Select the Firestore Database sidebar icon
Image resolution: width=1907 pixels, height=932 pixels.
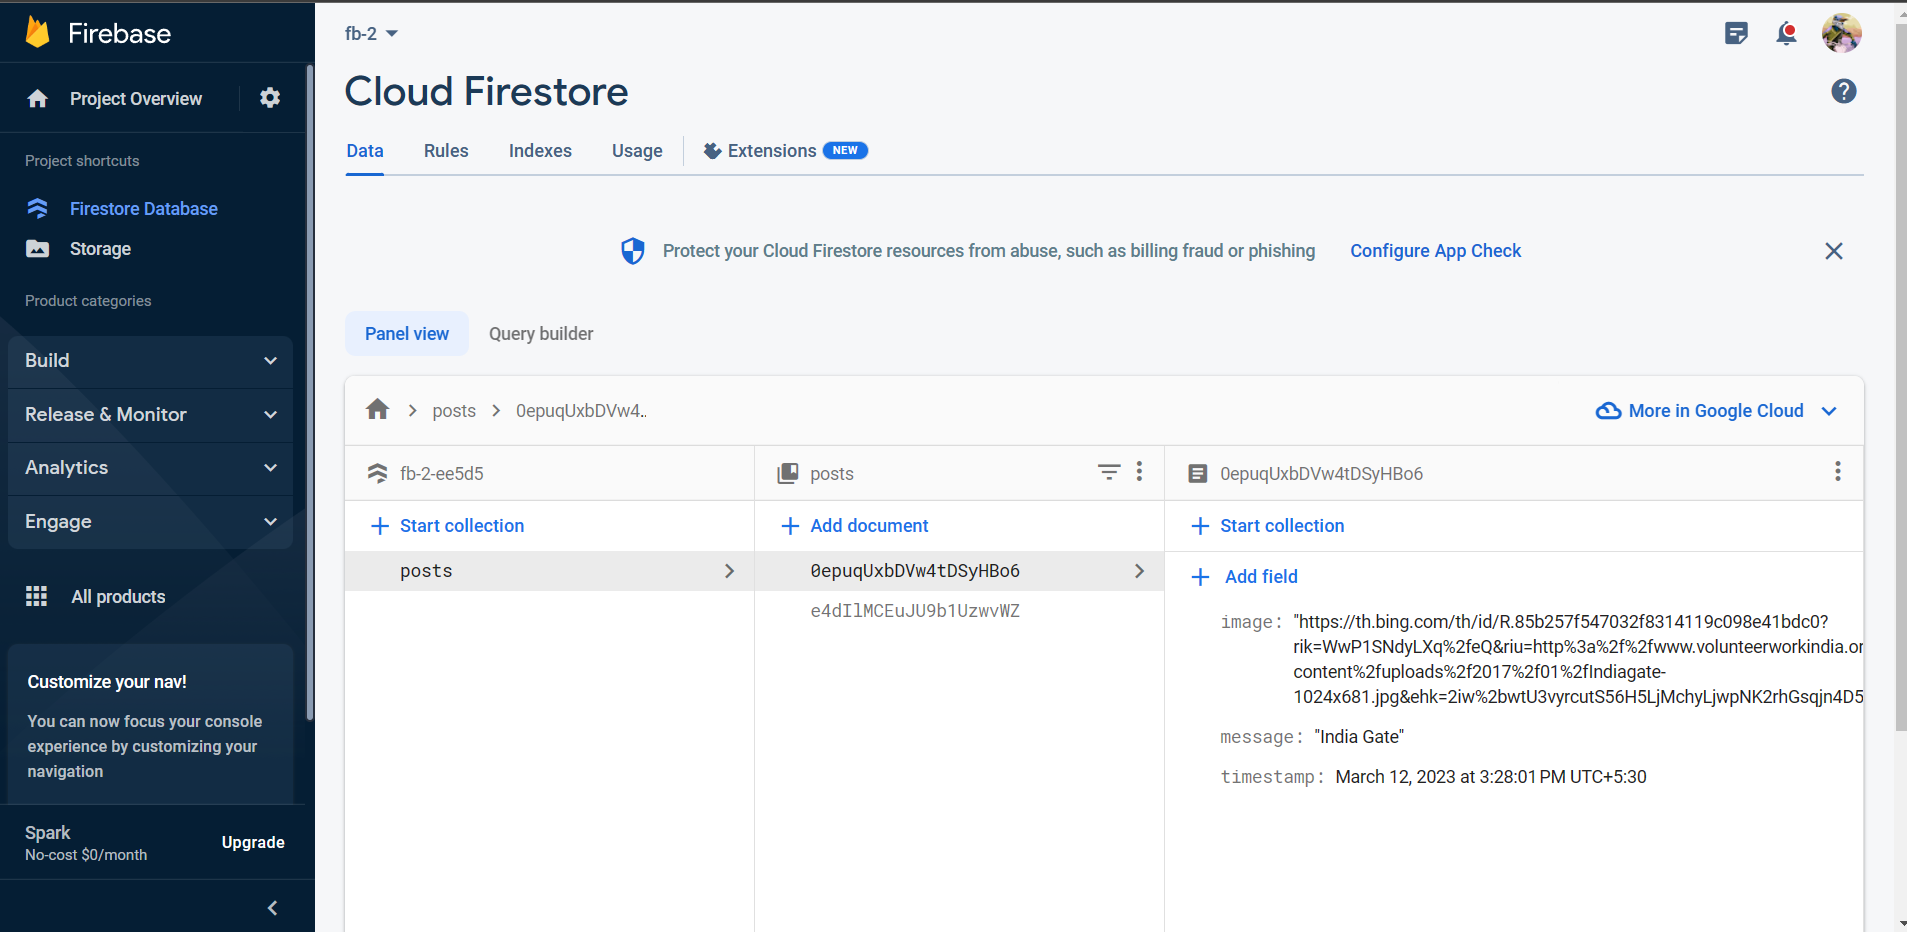[x=37, y=208]
